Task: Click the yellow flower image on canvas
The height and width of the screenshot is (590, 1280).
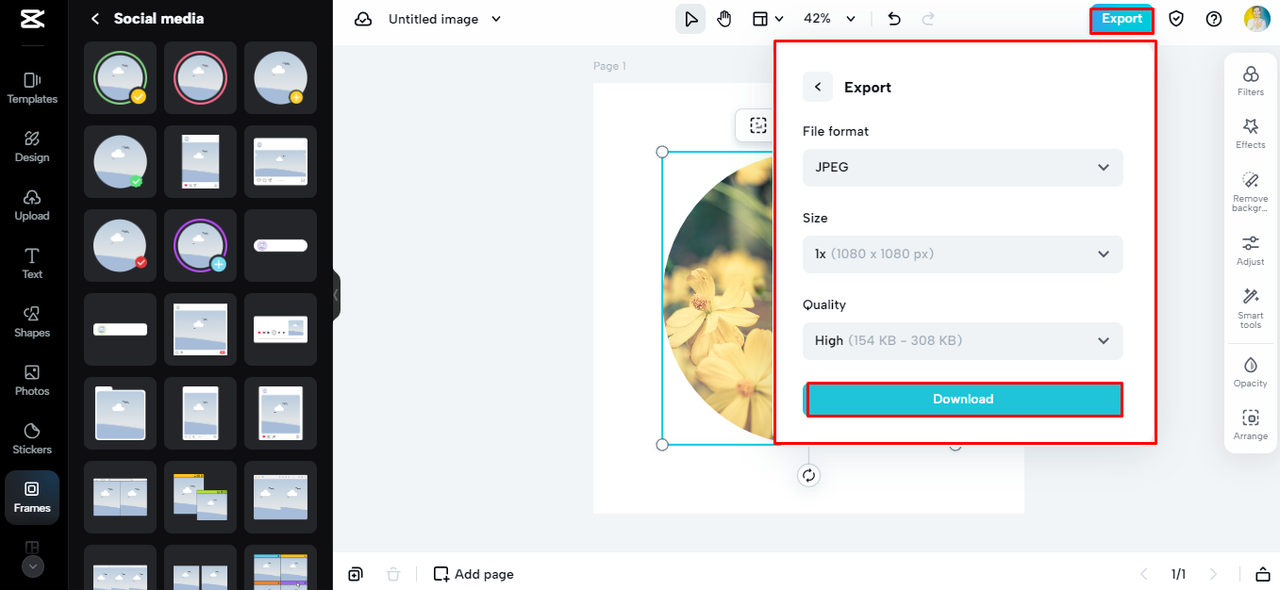Action: [719, 300]
